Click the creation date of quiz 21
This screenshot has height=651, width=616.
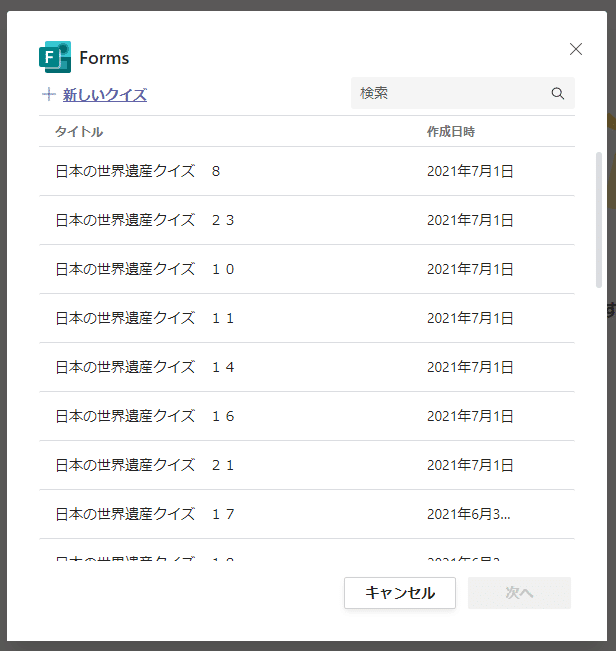[x=470, y=465]
